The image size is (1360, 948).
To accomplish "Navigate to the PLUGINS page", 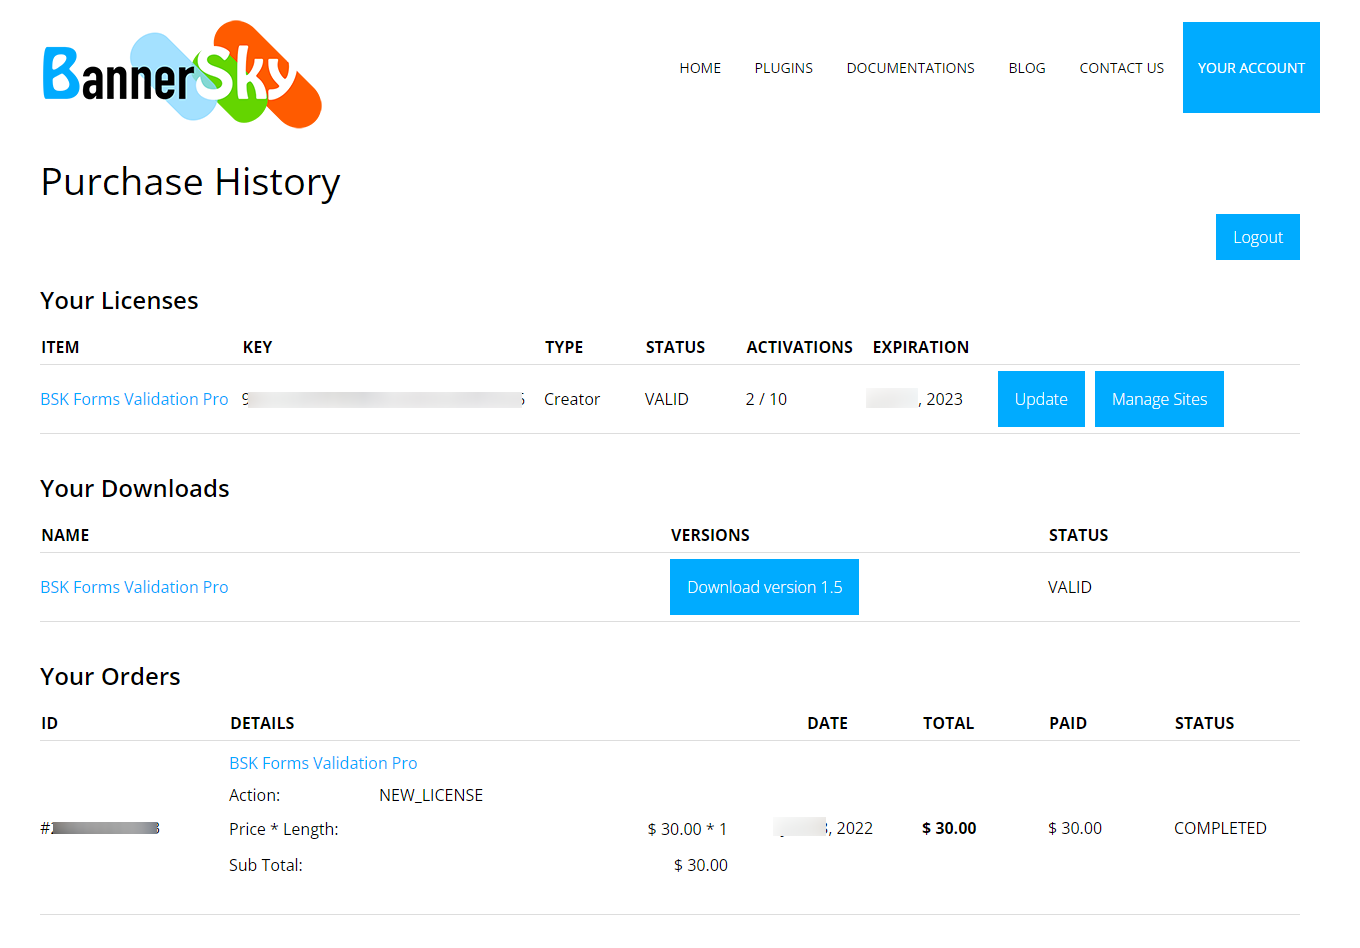I will click(783, 67).
